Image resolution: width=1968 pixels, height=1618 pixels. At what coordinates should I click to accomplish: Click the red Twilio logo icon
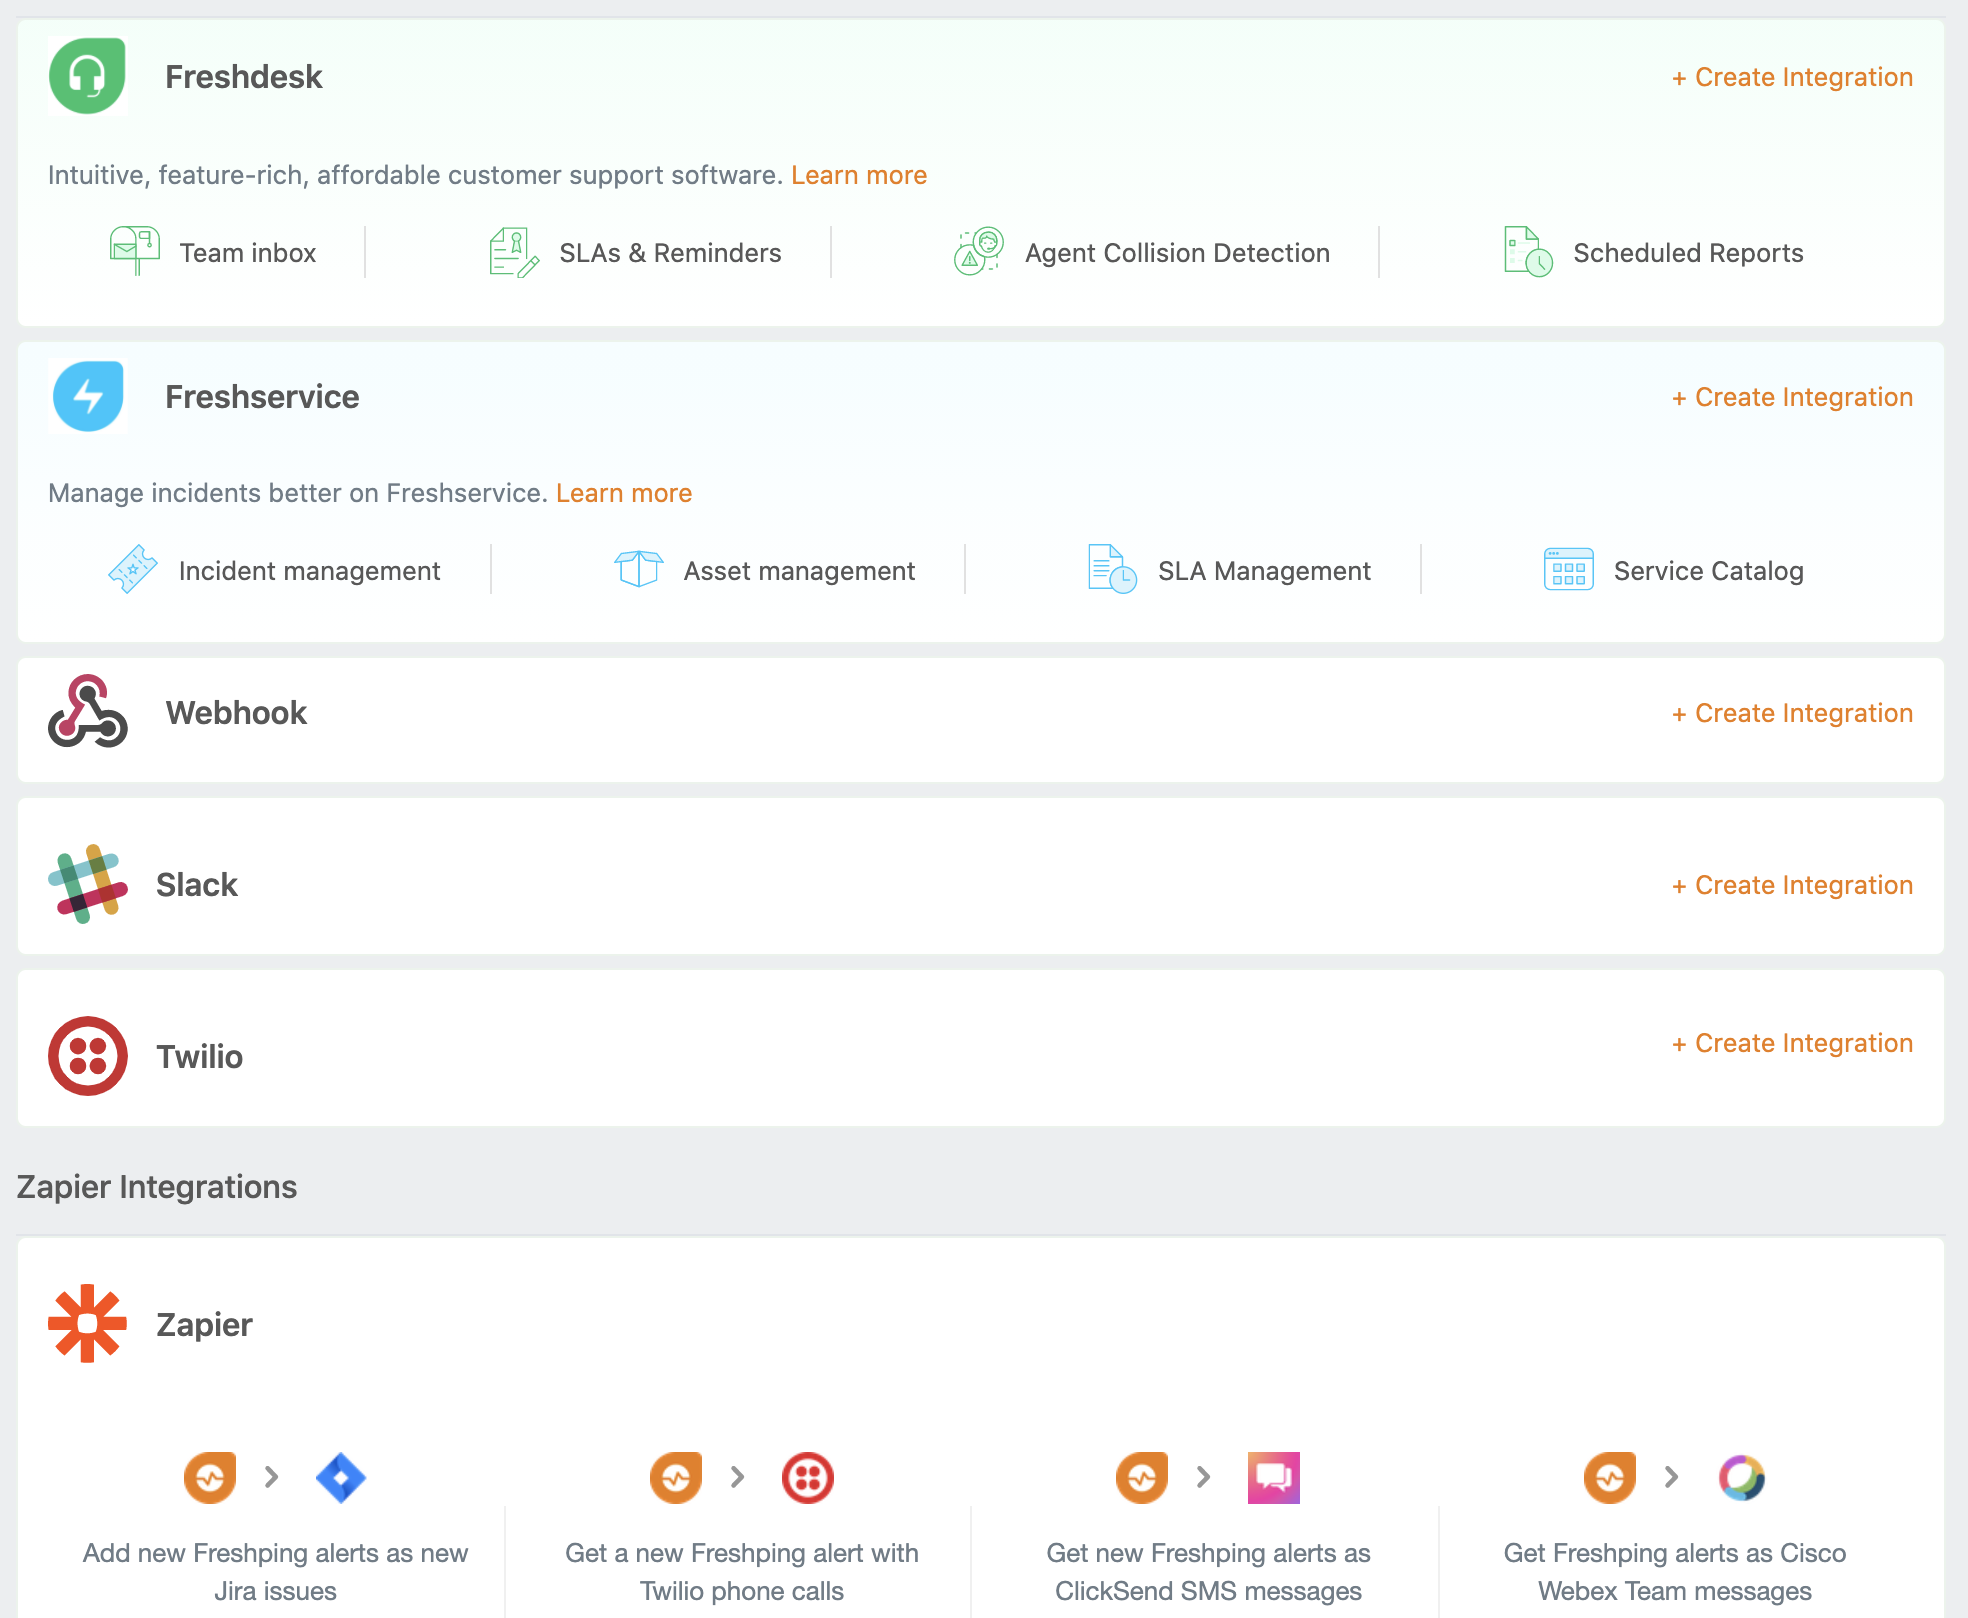(x=88, y=1056)
